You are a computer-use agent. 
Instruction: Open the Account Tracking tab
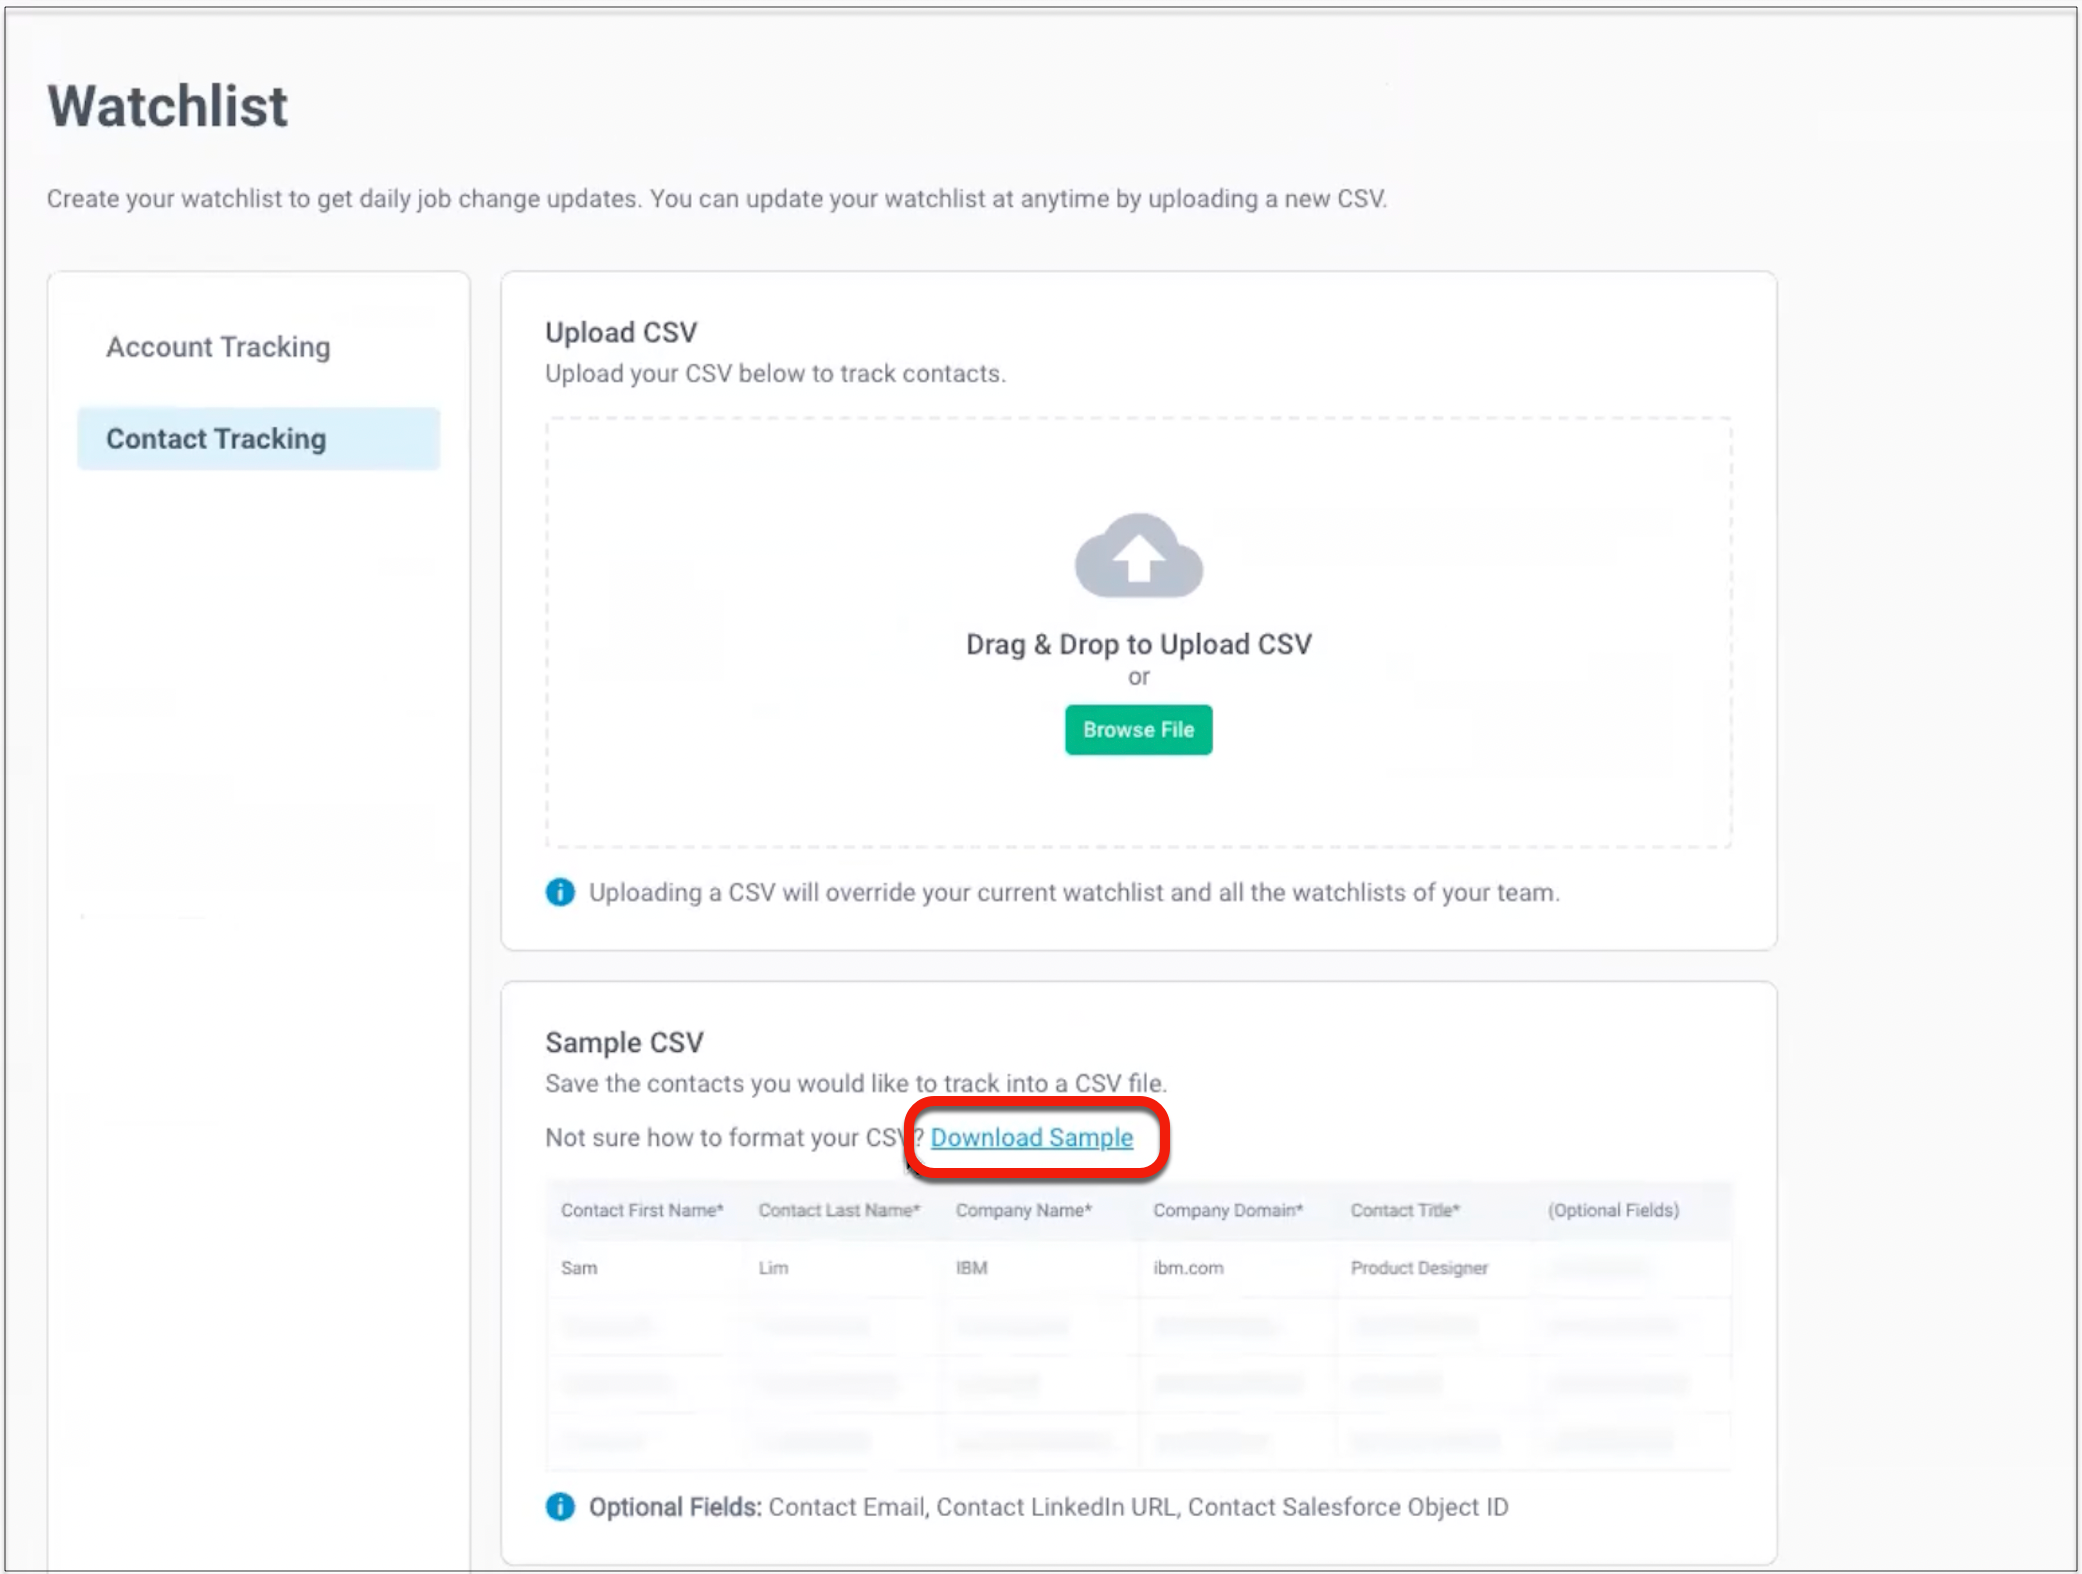(218, 347)
